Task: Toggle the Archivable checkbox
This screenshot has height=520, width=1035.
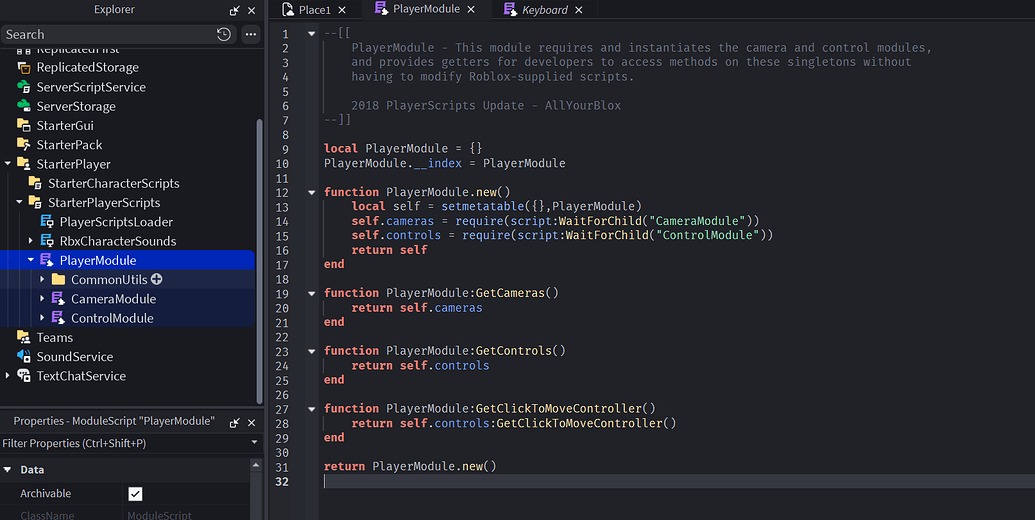Action: 135,494
